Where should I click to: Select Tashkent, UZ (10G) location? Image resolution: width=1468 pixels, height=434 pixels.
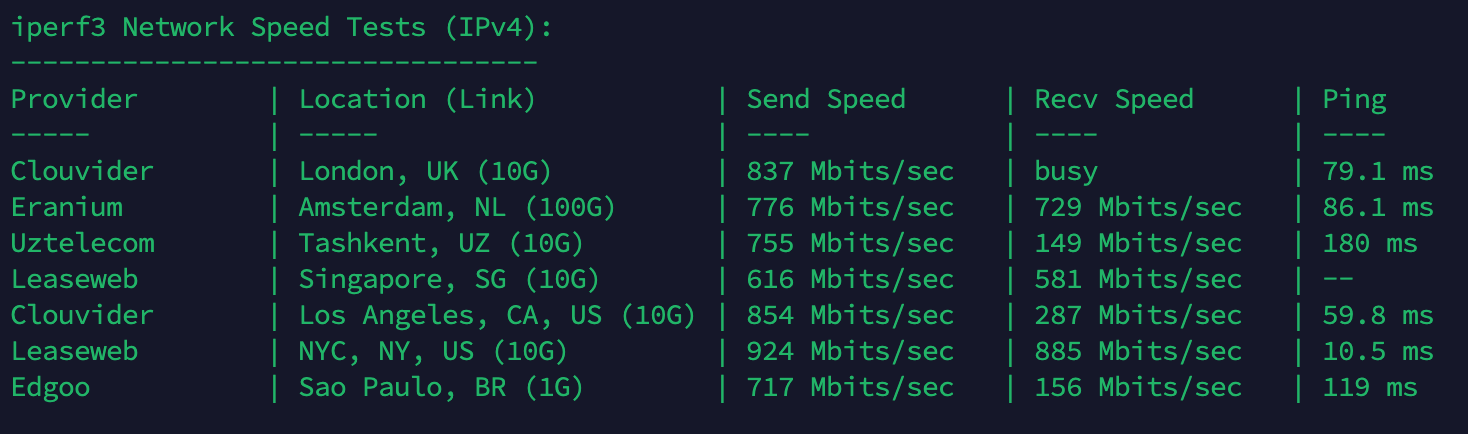(x=442, y=243)
